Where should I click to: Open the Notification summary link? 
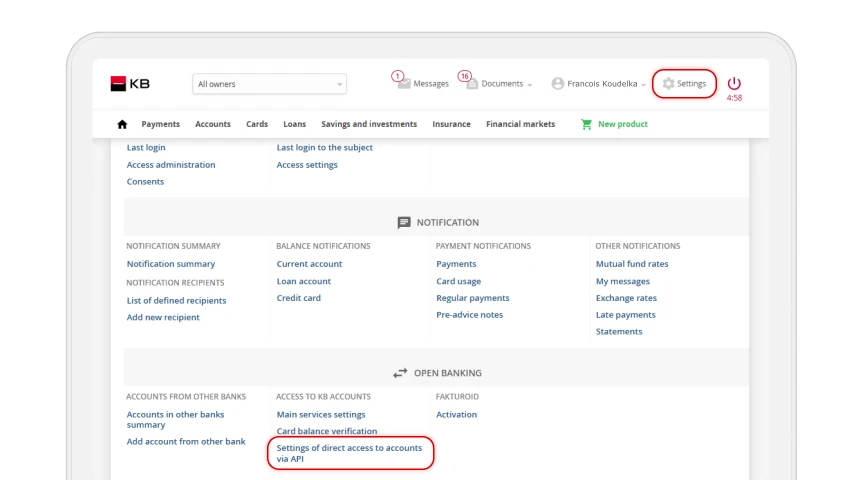[171, 263]
